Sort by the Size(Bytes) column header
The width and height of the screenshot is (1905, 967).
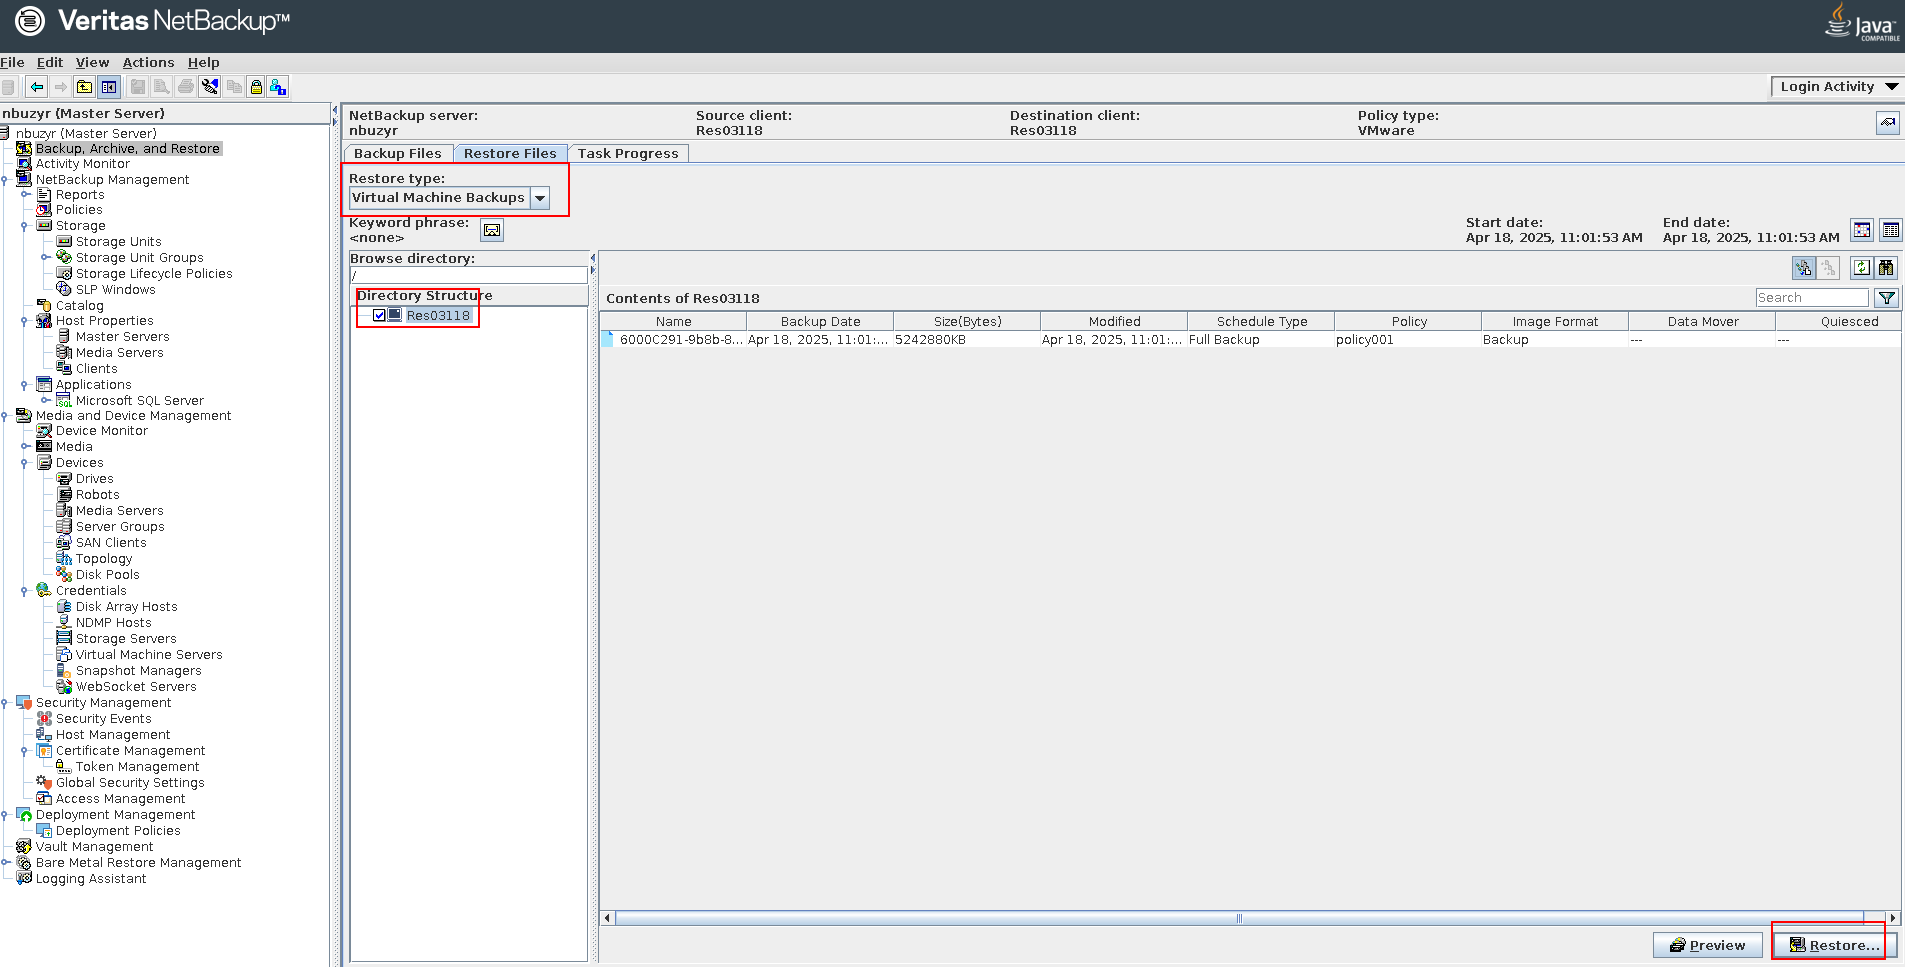pyautogui.click(x=967, y=321)
